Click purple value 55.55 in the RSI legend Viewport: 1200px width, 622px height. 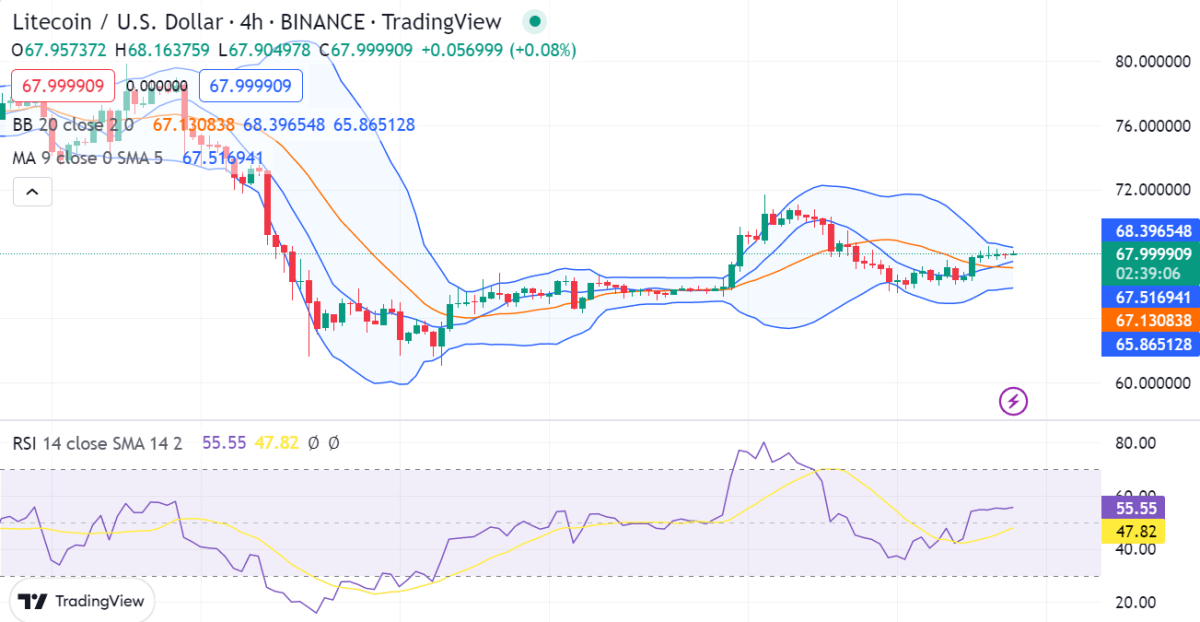click(x=225, y=442)
